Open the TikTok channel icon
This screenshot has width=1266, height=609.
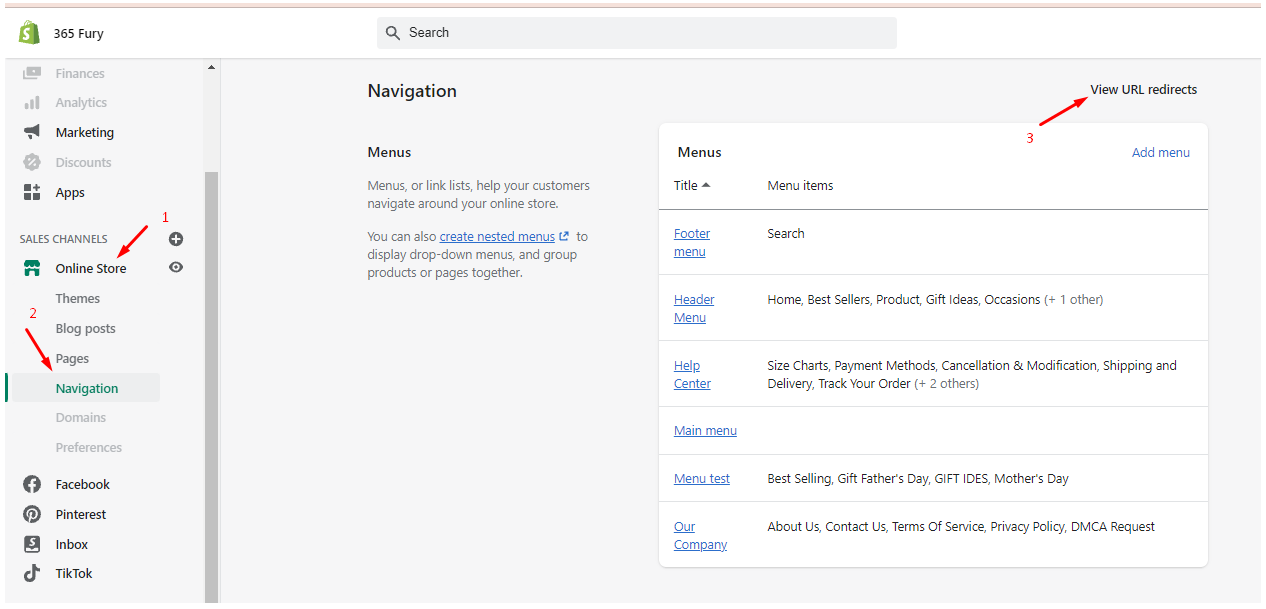coord(32,573)
